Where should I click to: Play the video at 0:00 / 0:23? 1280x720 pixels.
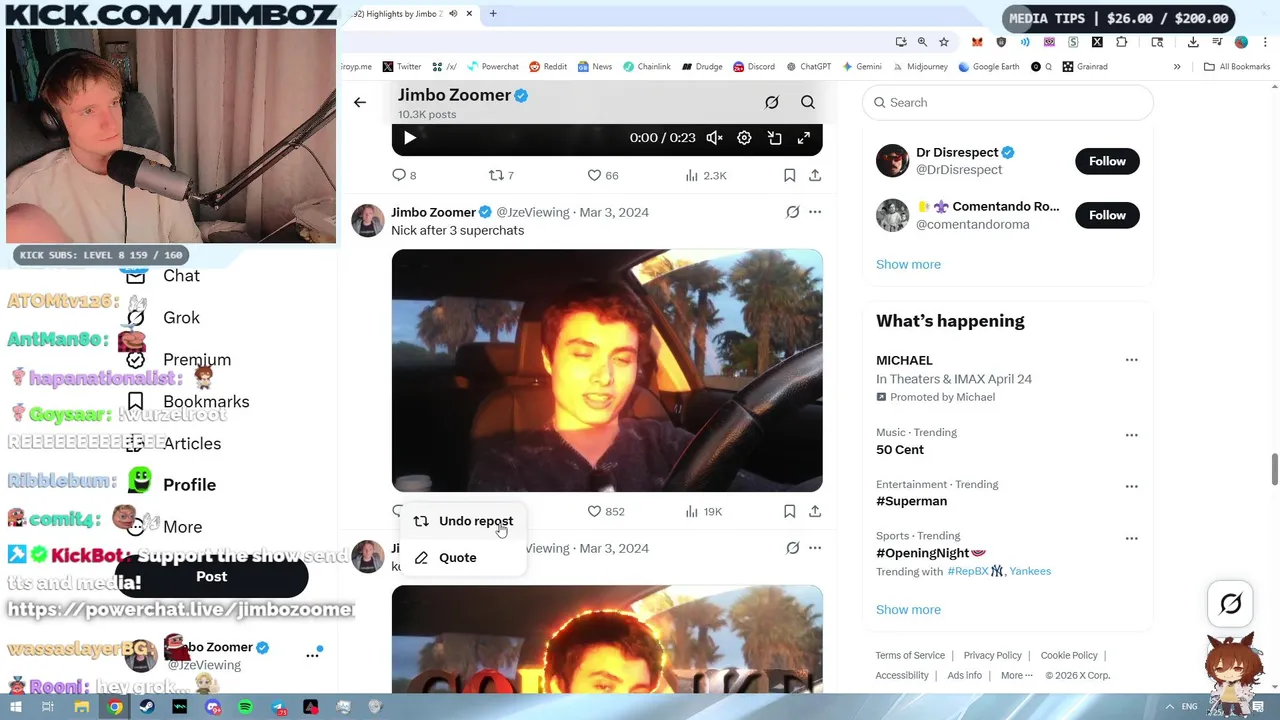tap(409, 138)
